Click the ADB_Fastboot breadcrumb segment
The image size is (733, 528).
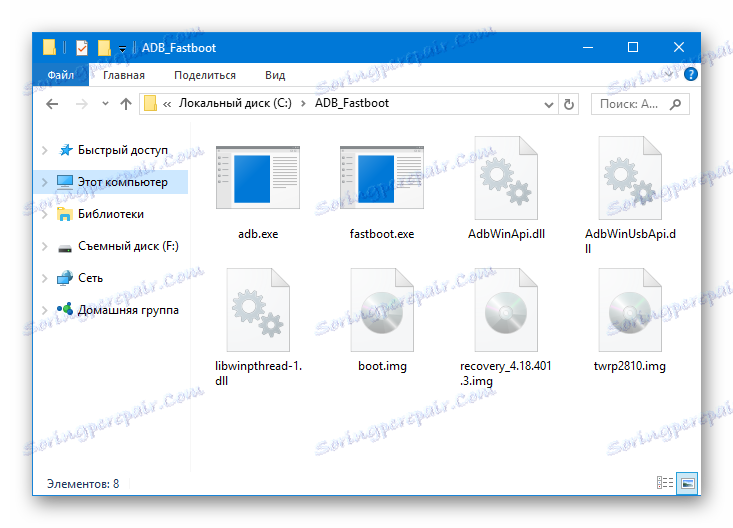click(x=352, y=103)
